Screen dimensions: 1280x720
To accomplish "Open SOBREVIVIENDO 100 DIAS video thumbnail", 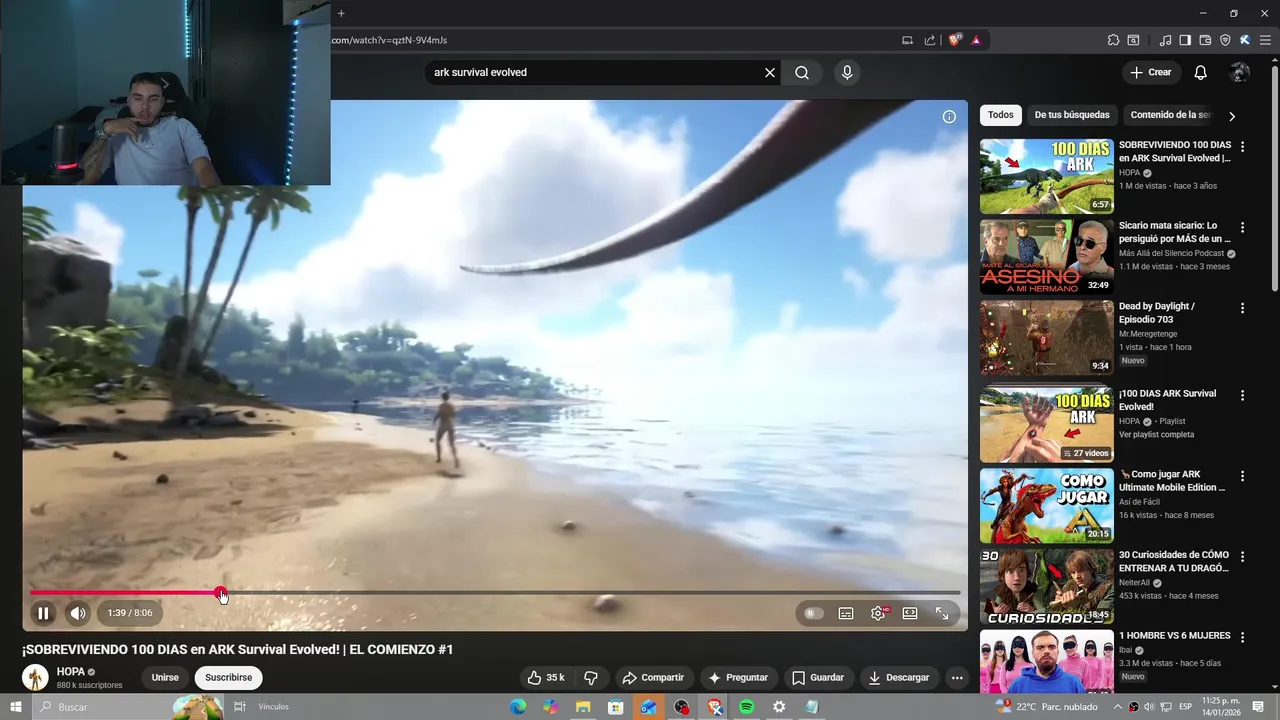I will coord(1046,176).
